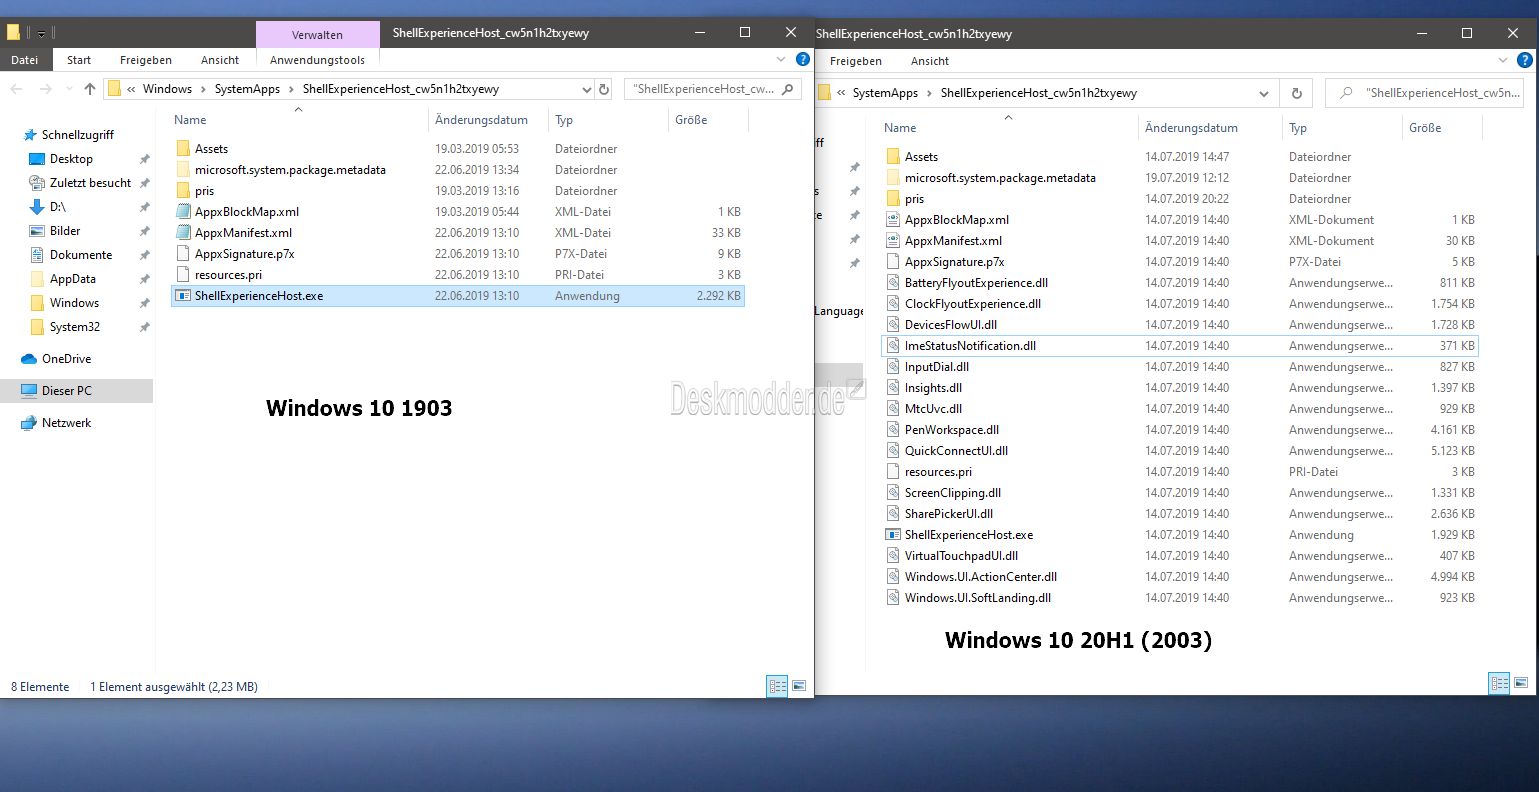
Task: Open Help icon in right window ribbon
Action: (x=1525, y=60)
